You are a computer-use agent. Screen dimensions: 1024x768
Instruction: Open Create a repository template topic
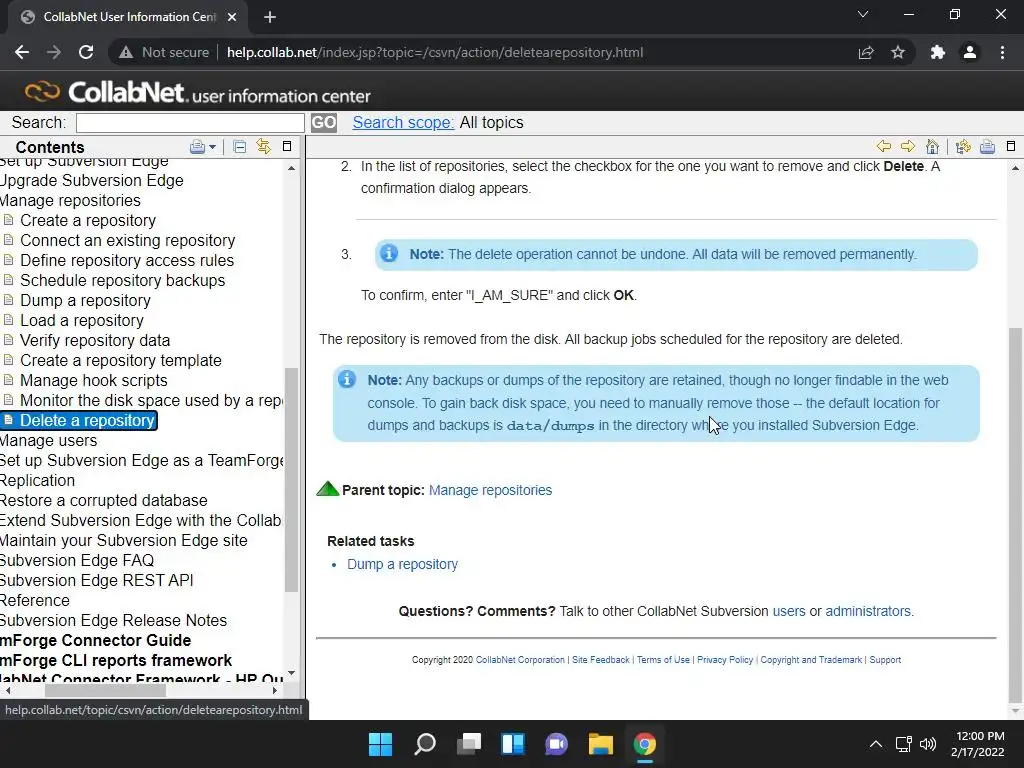point(121,360)
